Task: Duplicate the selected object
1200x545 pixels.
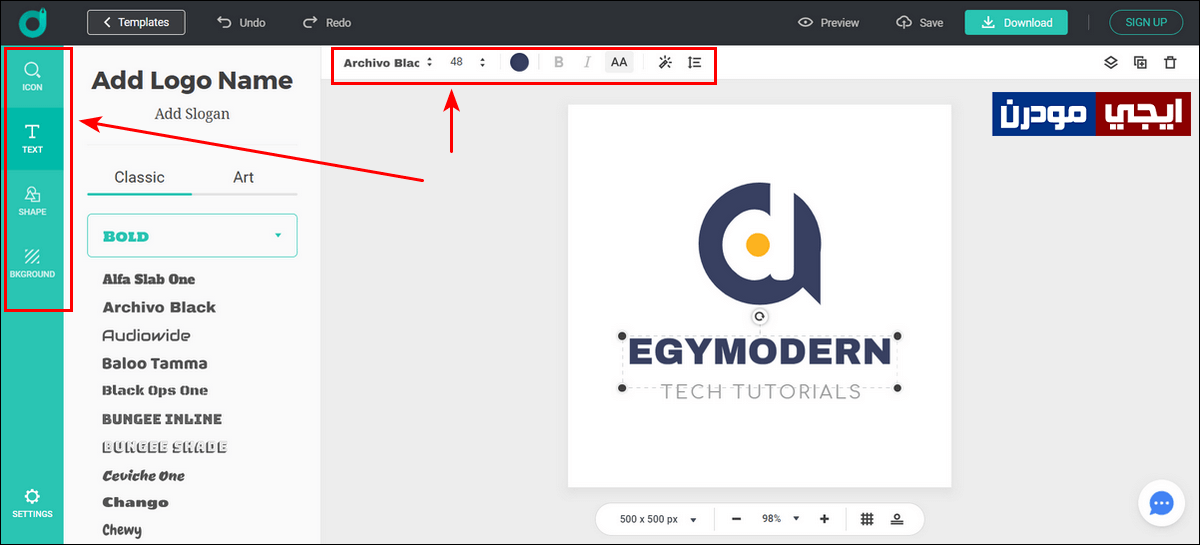Action: 1140,62
